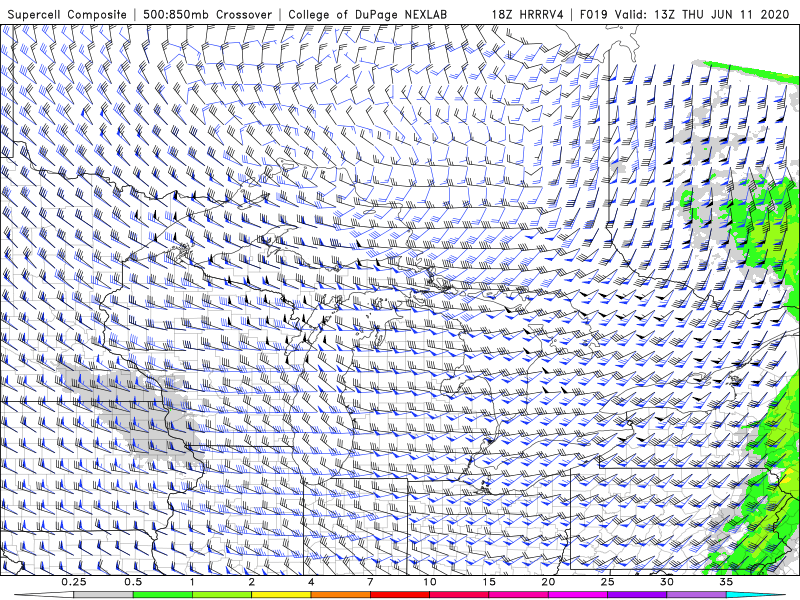Click the scale label "1"
This screenshot has width=800, height=600.
(192, 582)
